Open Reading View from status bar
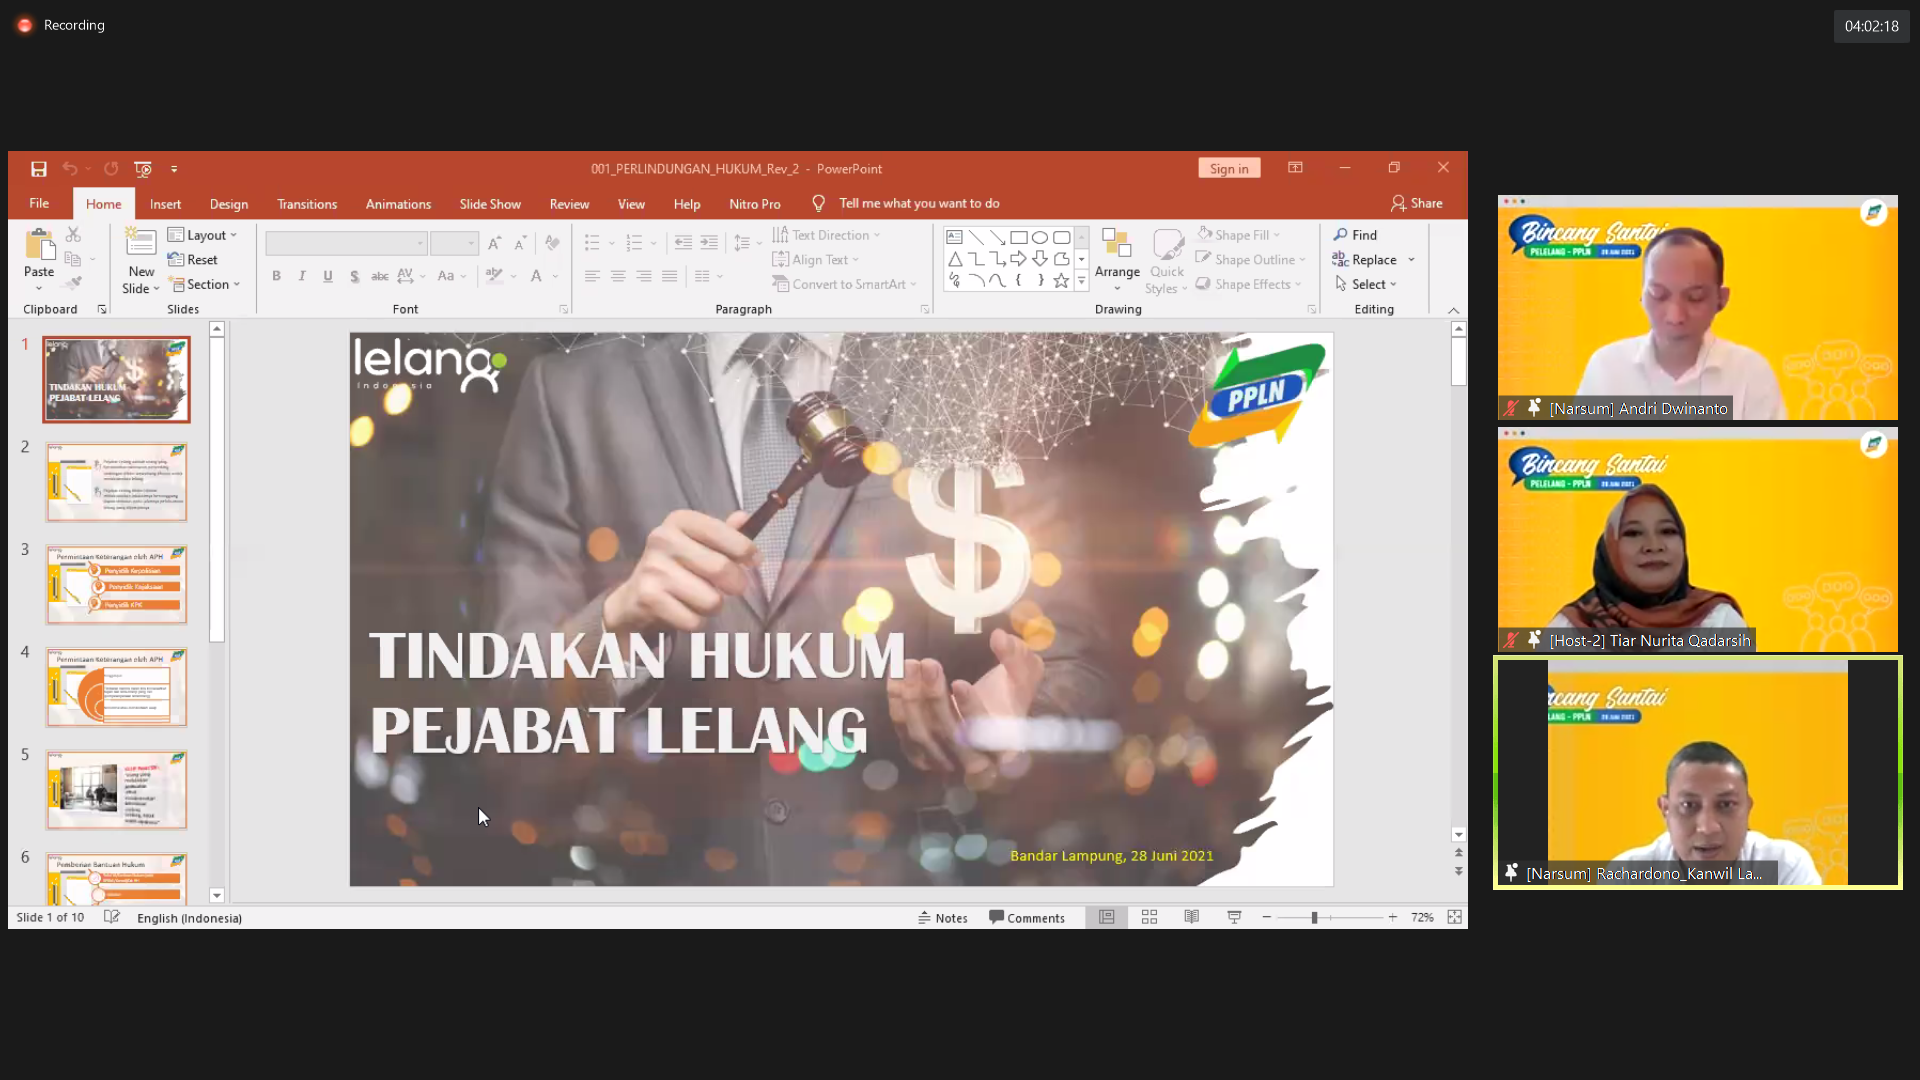Viewport: 1920px width, 1080px height. 1191,917
